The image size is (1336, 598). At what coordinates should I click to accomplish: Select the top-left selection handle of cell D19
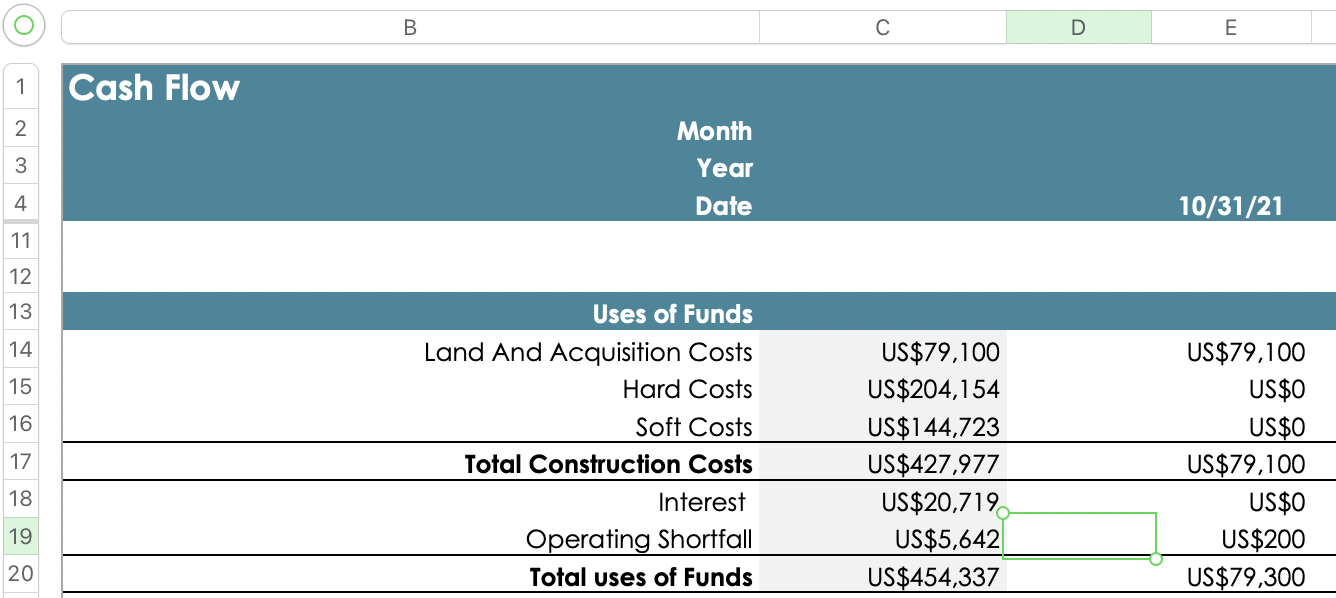coord(1003,513)
